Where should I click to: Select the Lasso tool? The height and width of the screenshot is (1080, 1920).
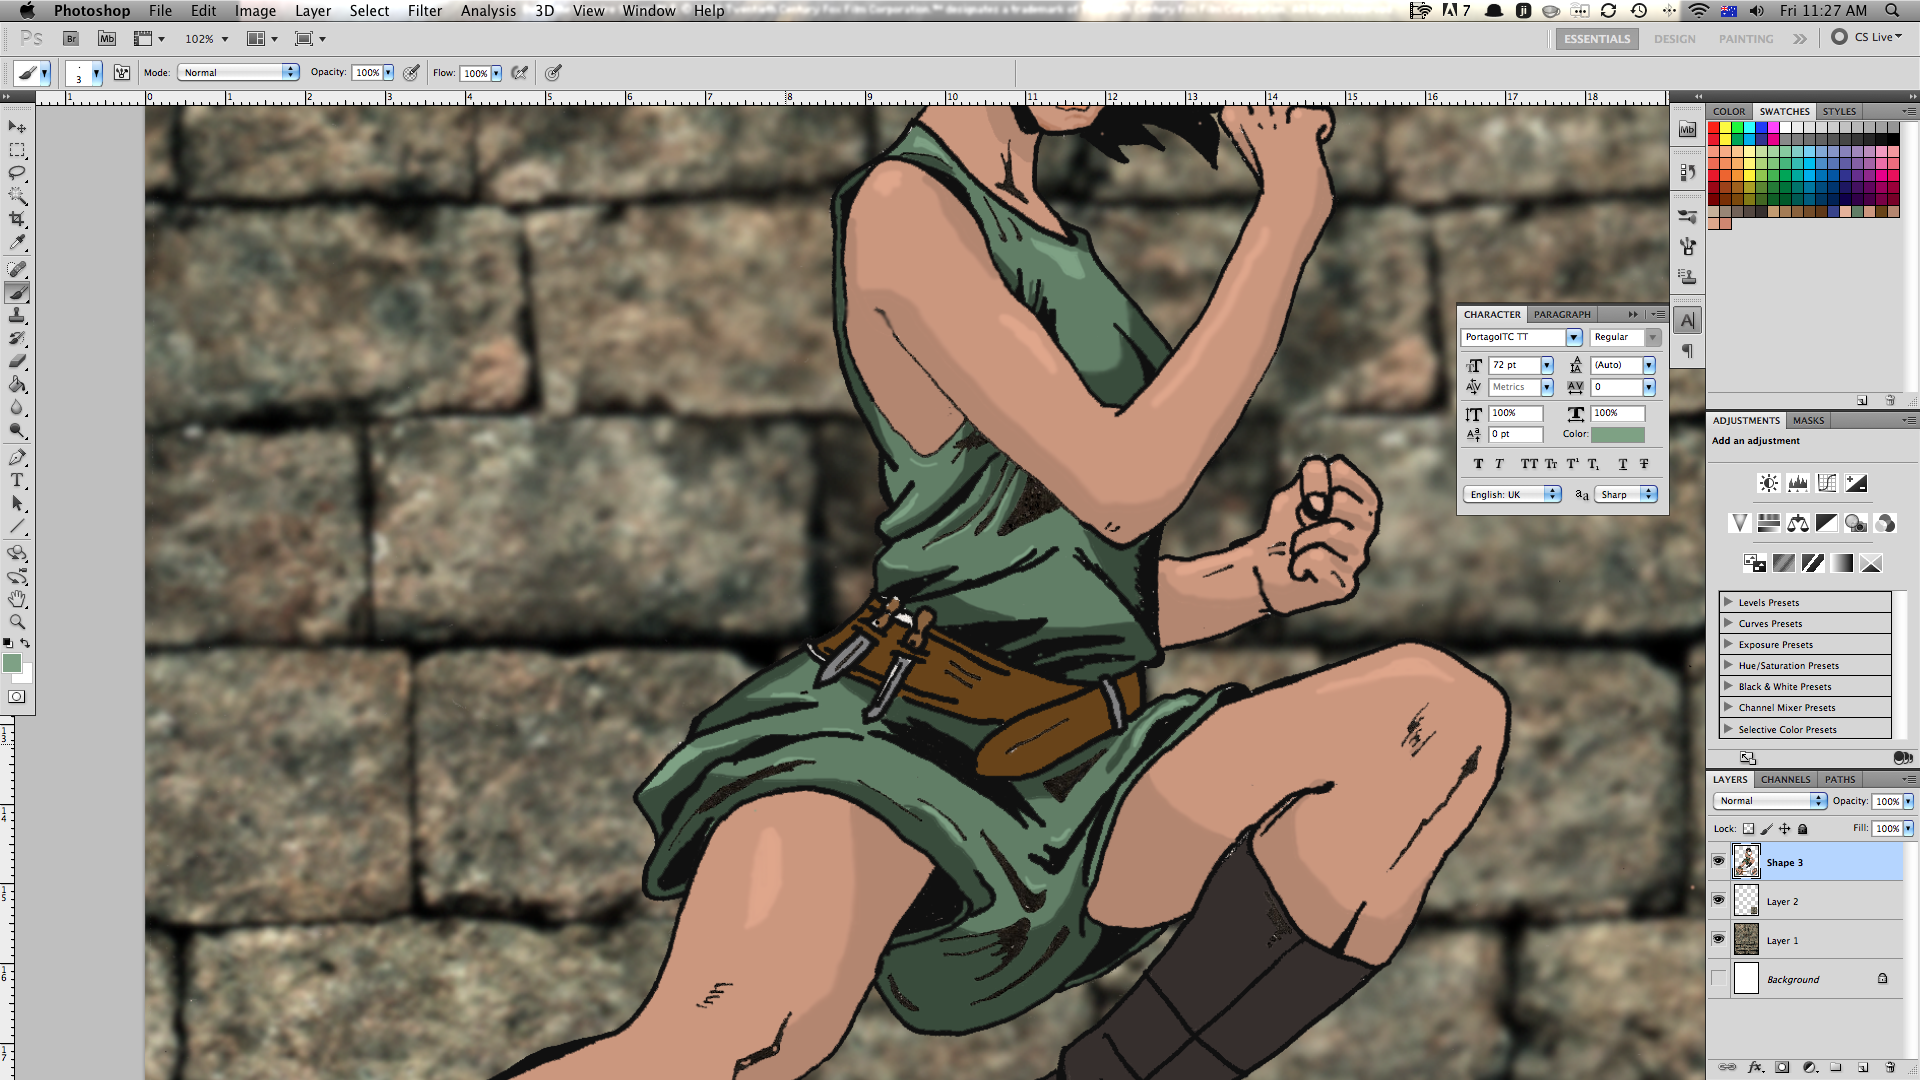[x=17, y=173]
